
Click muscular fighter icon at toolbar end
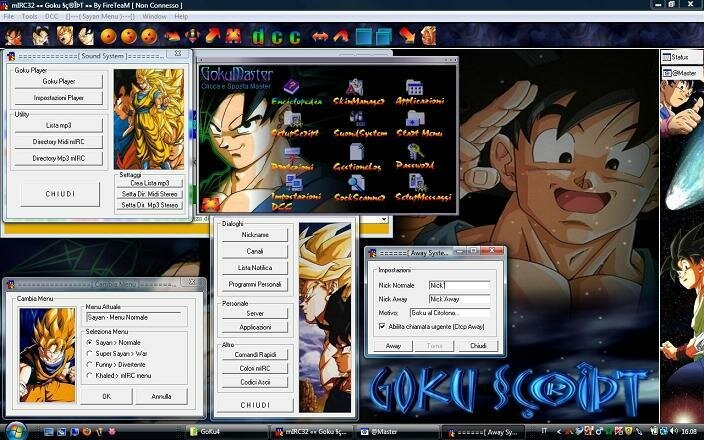pyautogui.click(x=428, y=35)
